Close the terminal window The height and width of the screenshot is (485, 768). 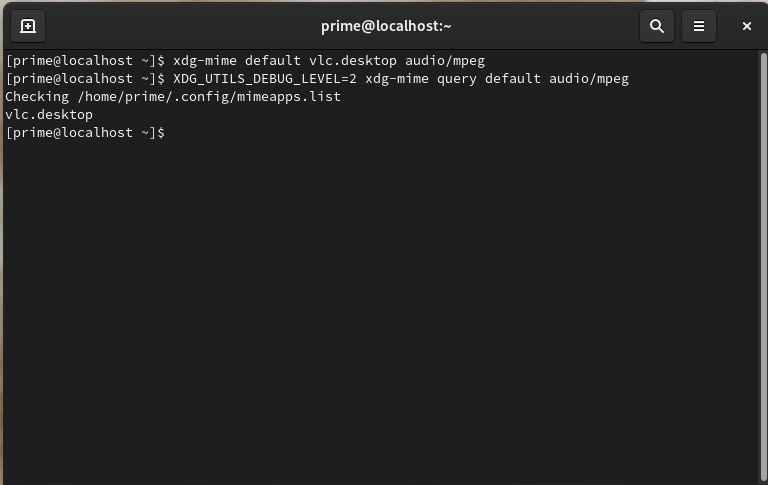pos(746,26)
